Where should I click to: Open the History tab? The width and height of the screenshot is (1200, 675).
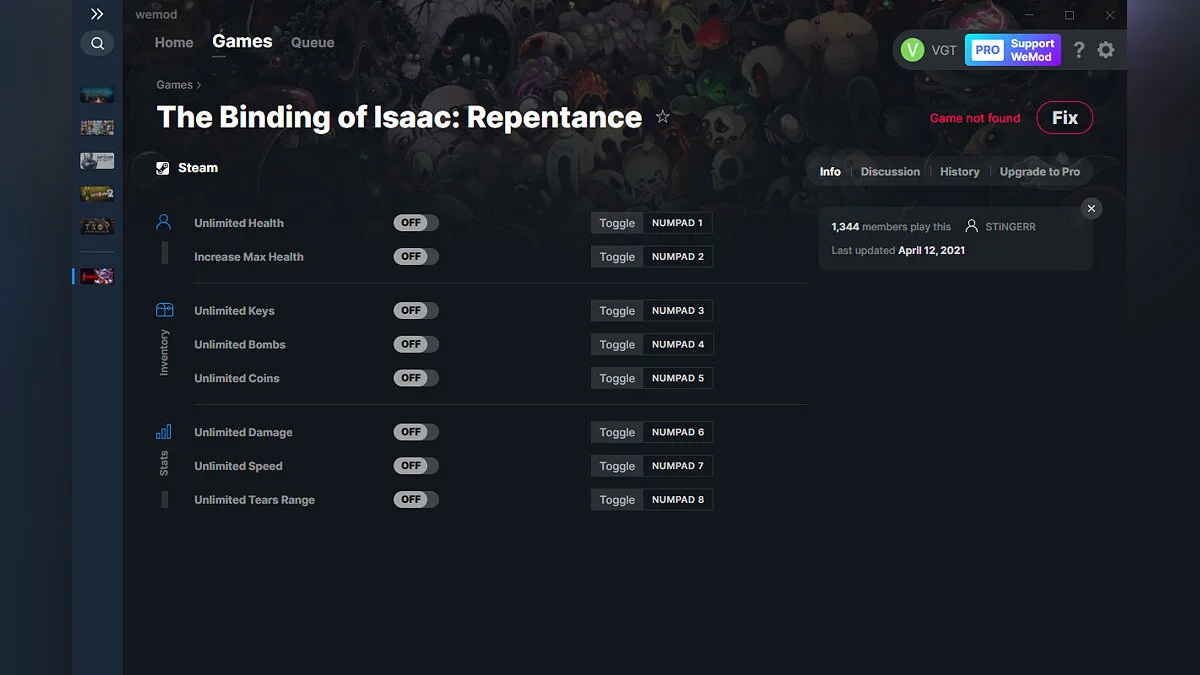point(959,171)
